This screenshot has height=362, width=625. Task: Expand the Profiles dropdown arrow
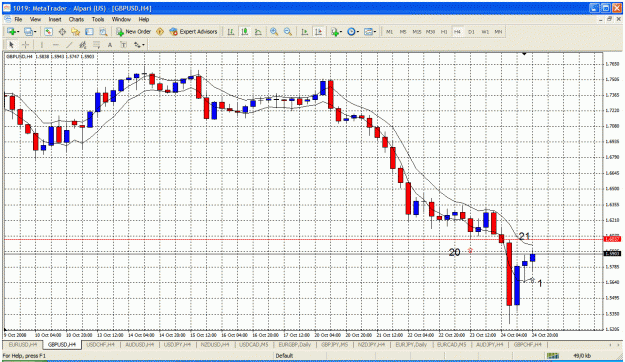point(35,32)
